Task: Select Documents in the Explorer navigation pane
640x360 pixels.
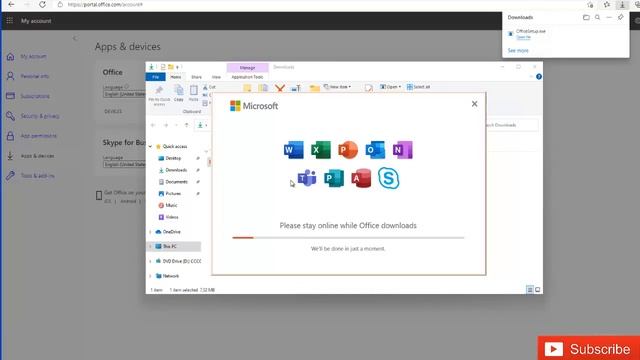Action: [176, 182]
